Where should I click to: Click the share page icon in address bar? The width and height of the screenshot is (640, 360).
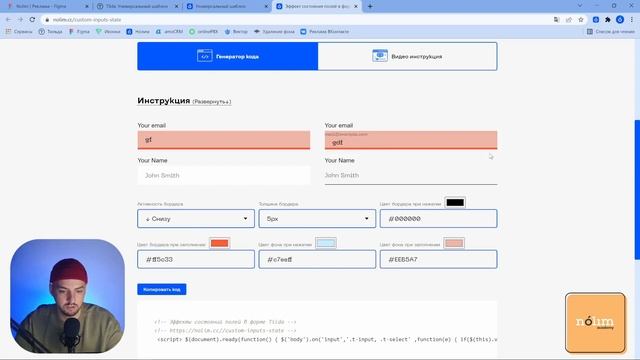click(x=569, y=20)
